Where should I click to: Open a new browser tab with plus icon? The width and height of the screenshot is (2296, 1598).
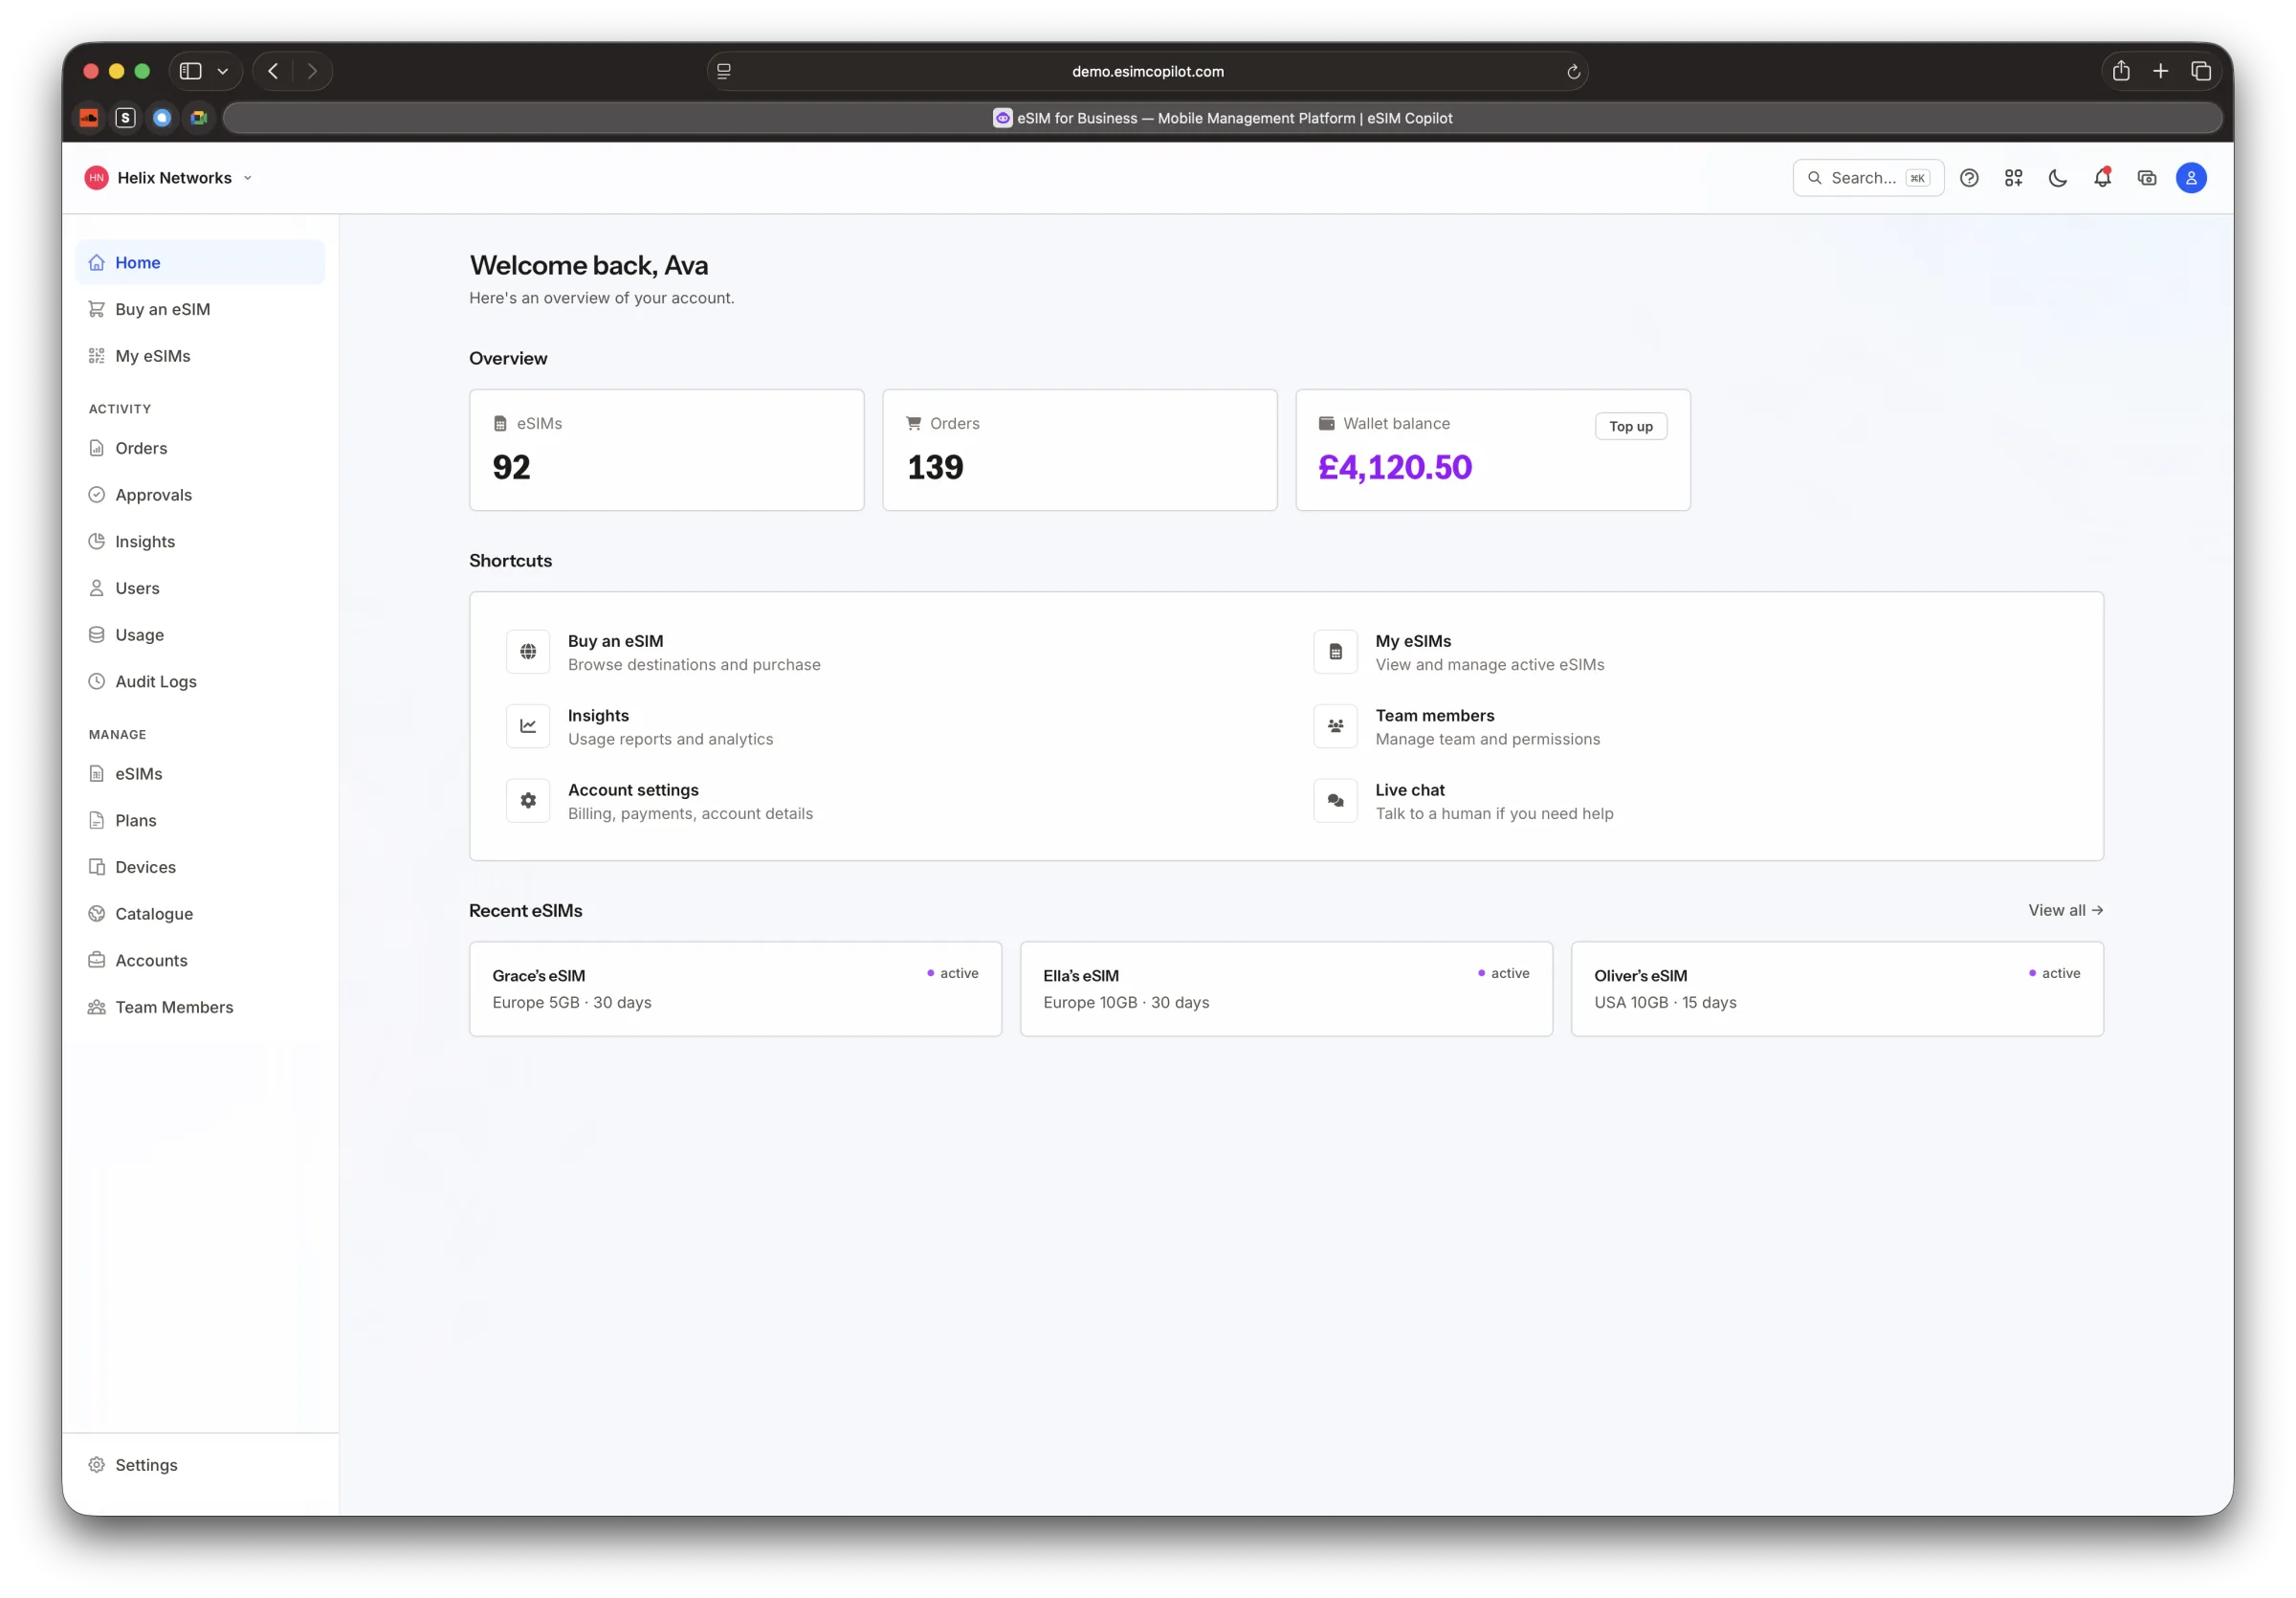pos(2160,71)
